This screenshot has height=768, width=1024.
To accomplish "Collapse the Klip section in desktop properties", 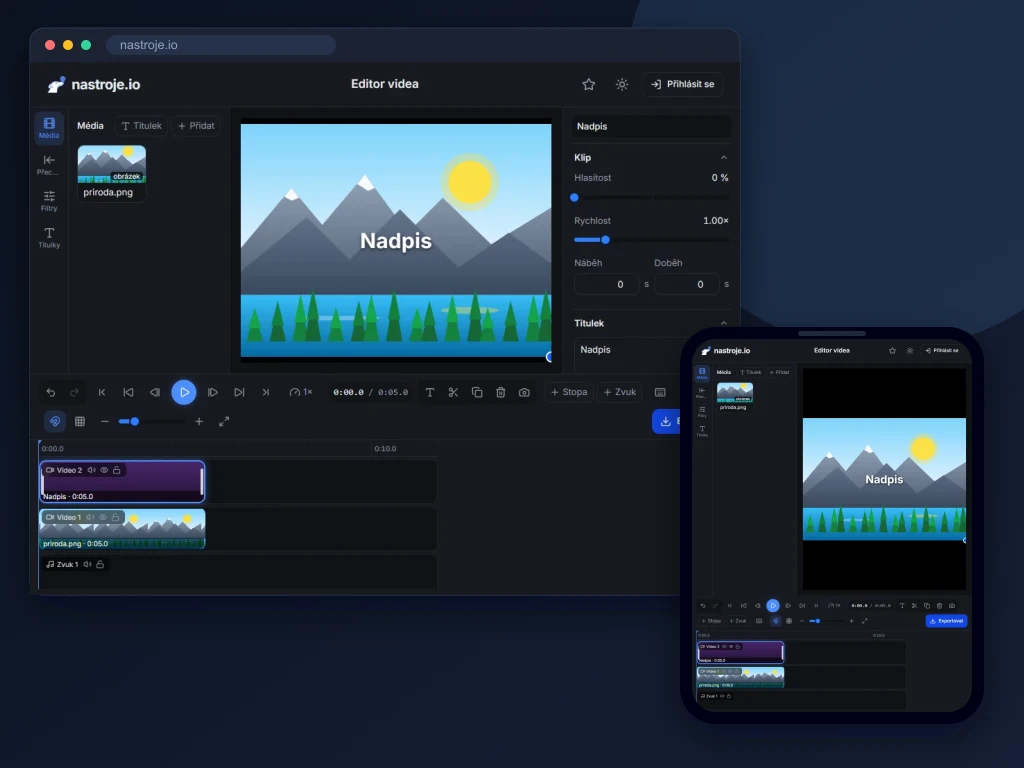I will [x=724, y=157].
